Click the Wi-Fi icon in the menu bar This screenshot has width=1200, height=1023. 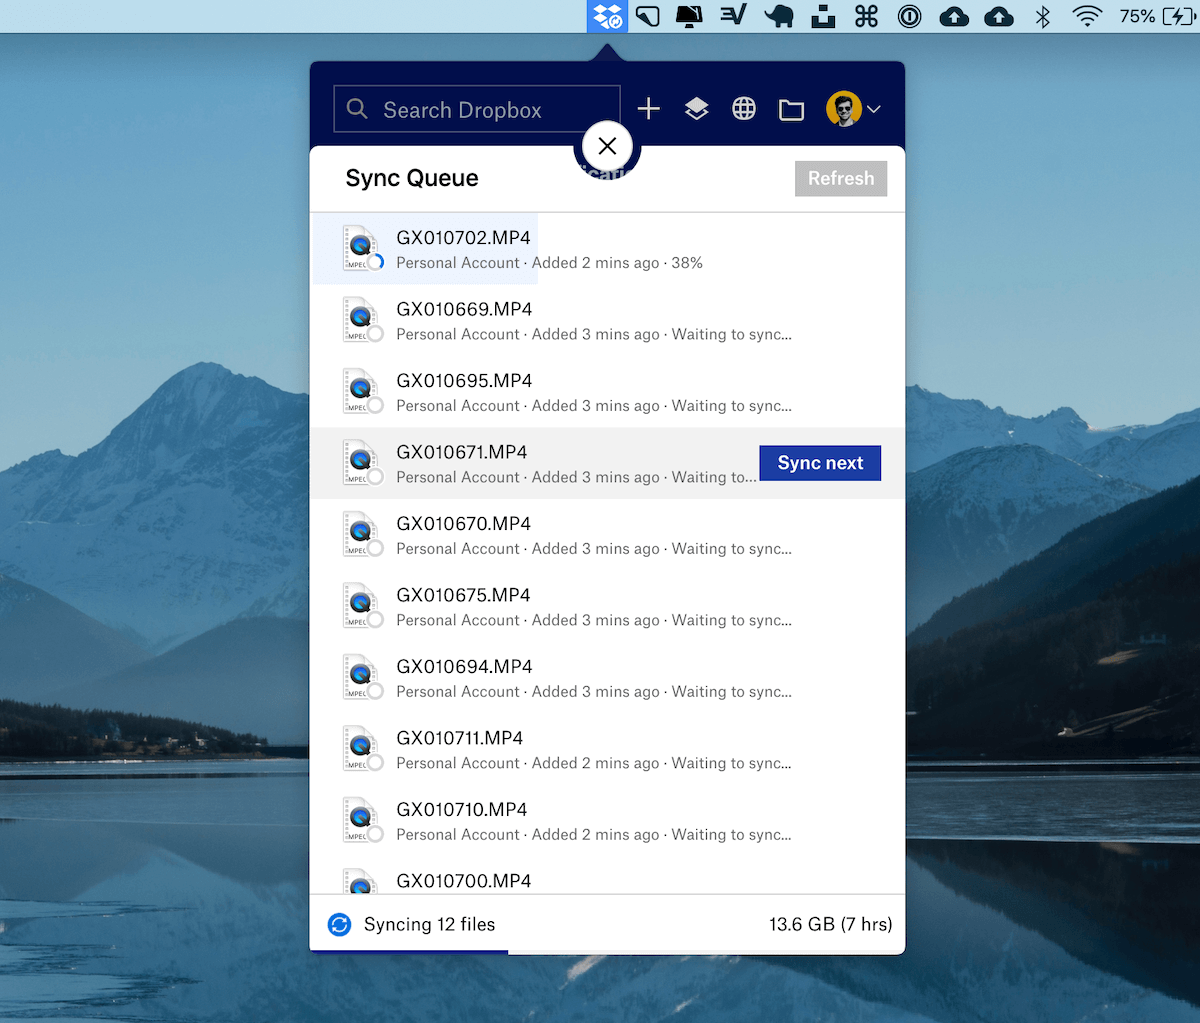pyautogui.click(x=1086, y=16)
